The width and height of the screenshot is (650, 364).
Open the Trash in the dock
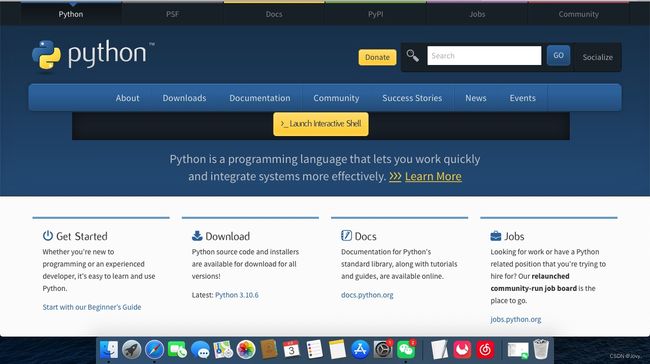click(541, 349)
